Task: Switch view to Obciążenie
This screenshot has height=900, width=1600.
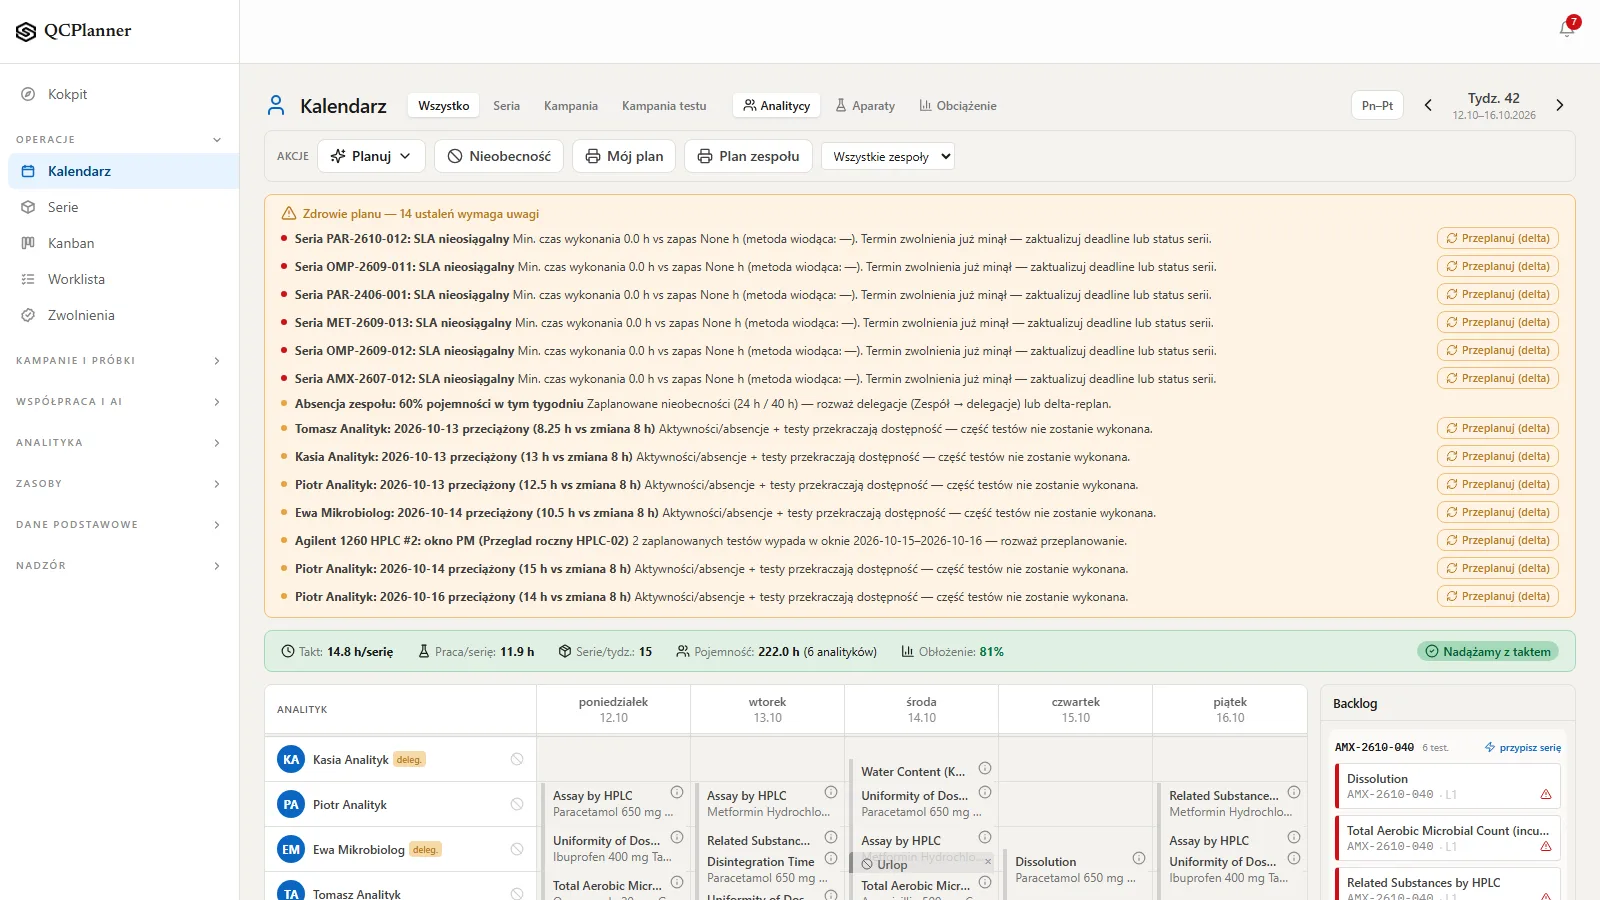Action: 958,105
